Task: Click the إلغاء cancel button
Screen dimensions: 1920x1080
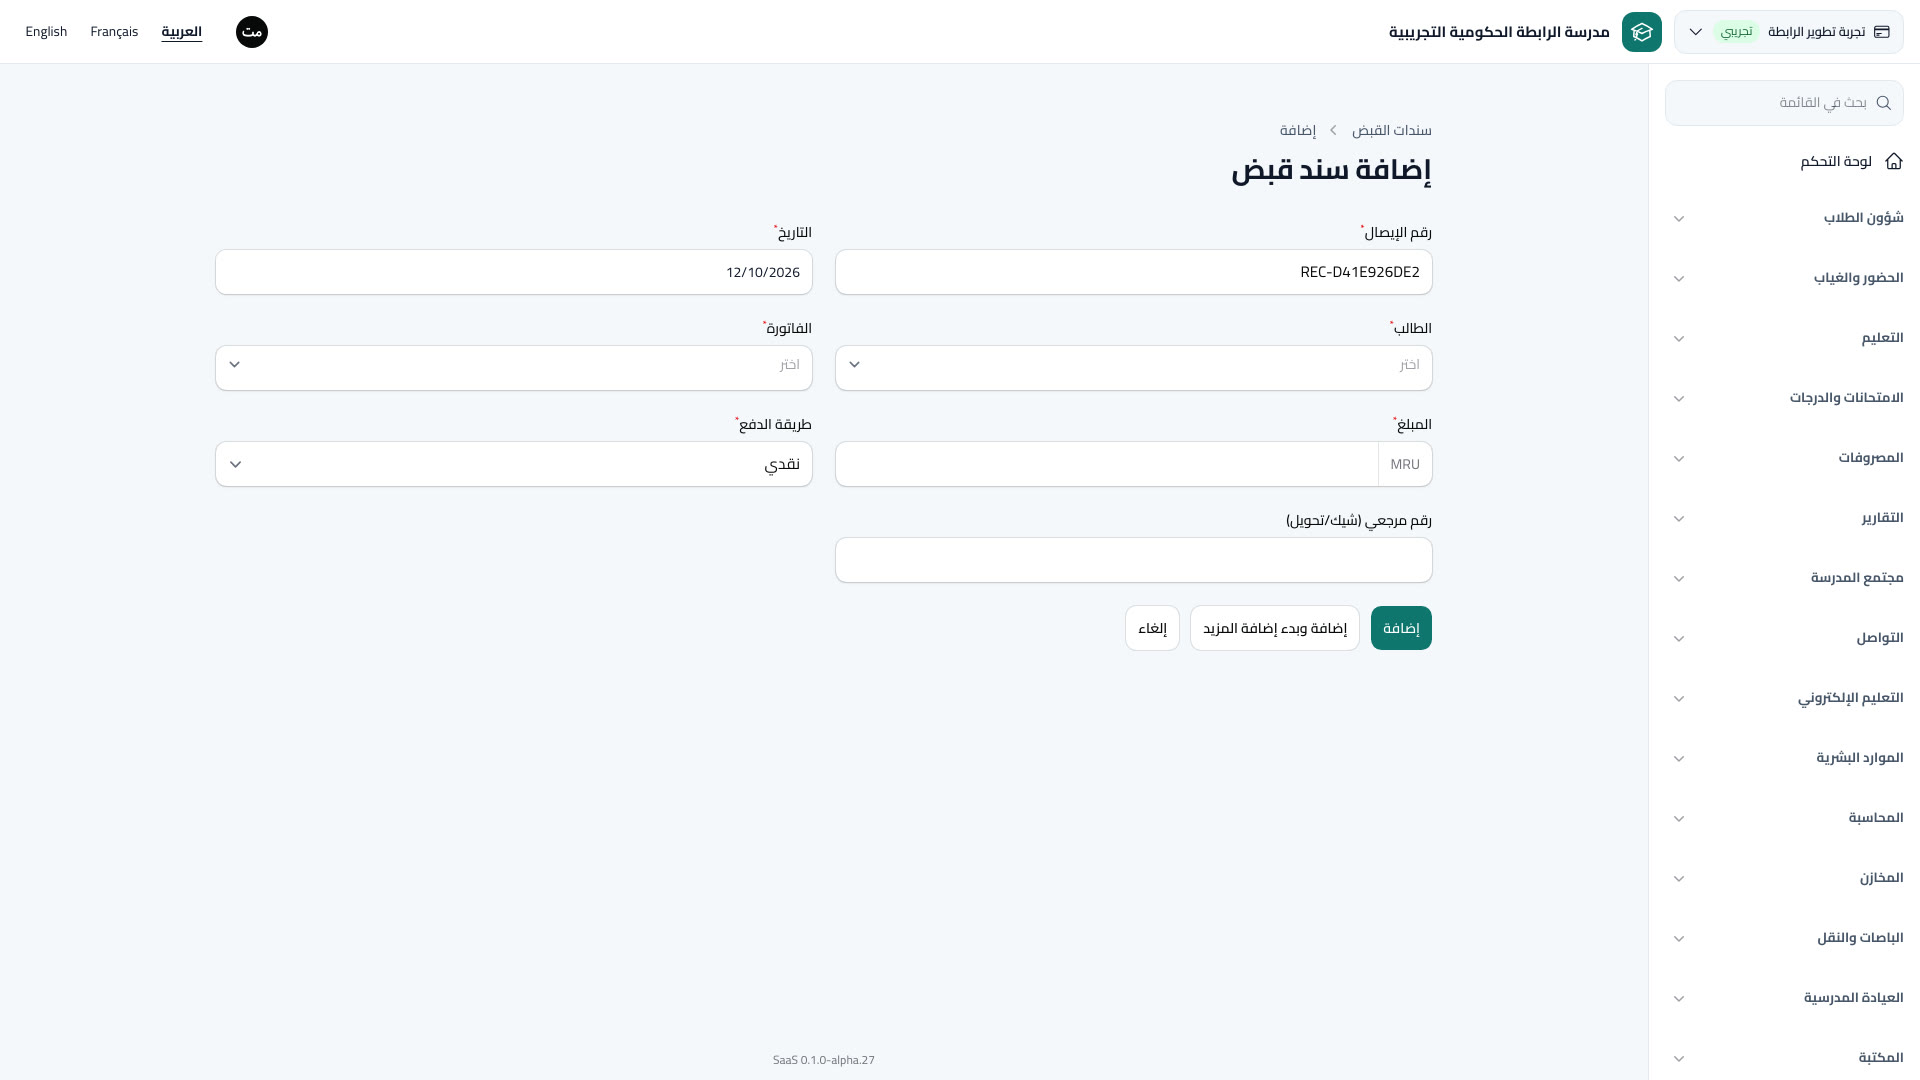Action: 1152,628
